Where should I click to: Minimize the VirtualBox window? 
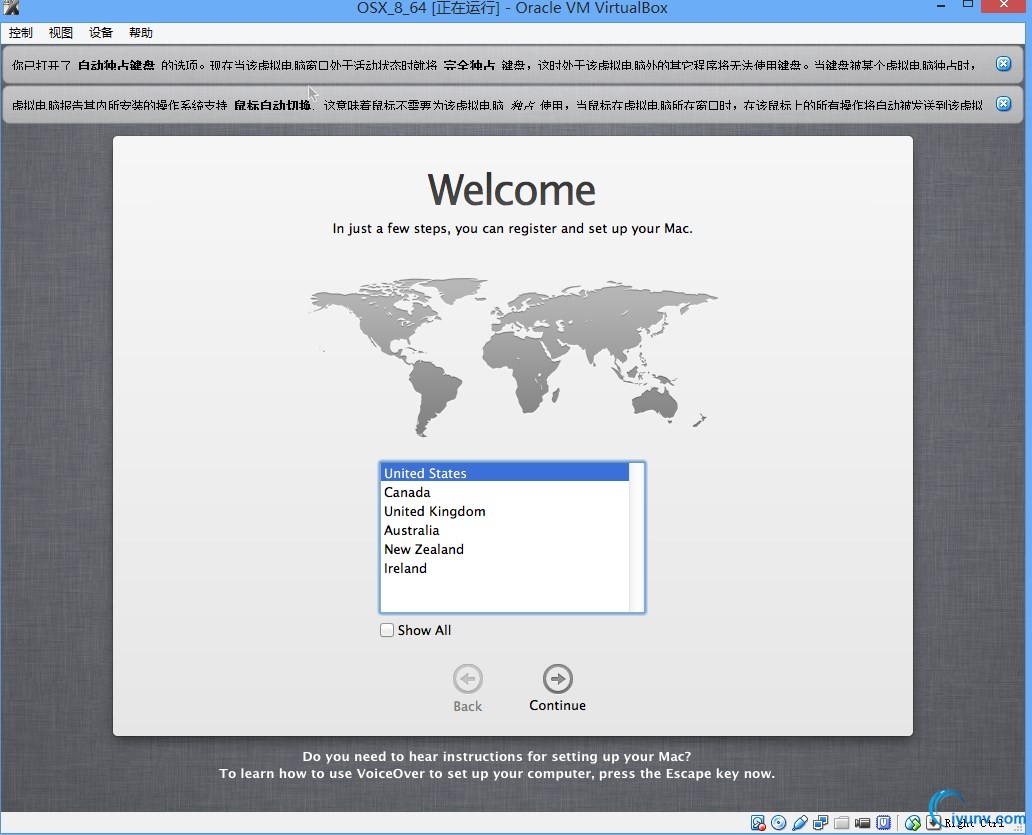pos(941,6)
